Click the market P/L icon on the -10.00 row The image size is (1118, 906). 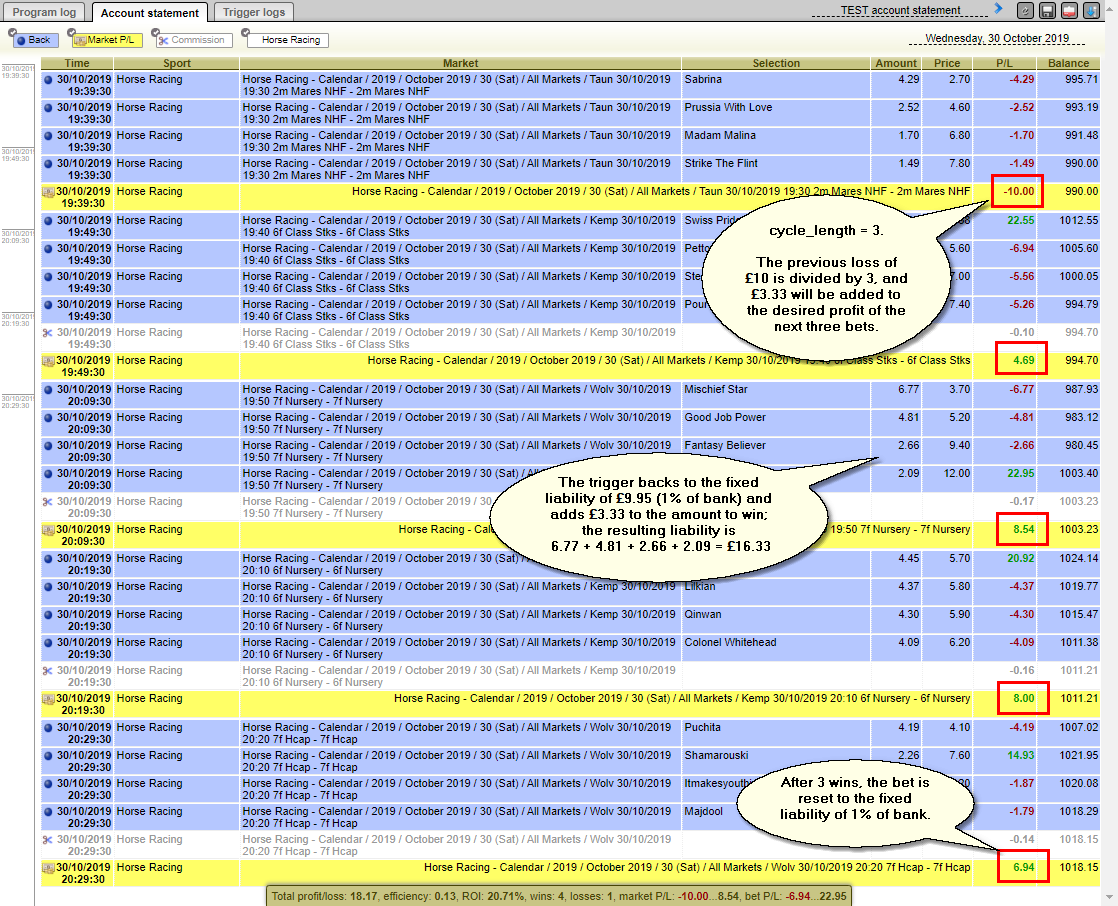click(x=48, y=191)
